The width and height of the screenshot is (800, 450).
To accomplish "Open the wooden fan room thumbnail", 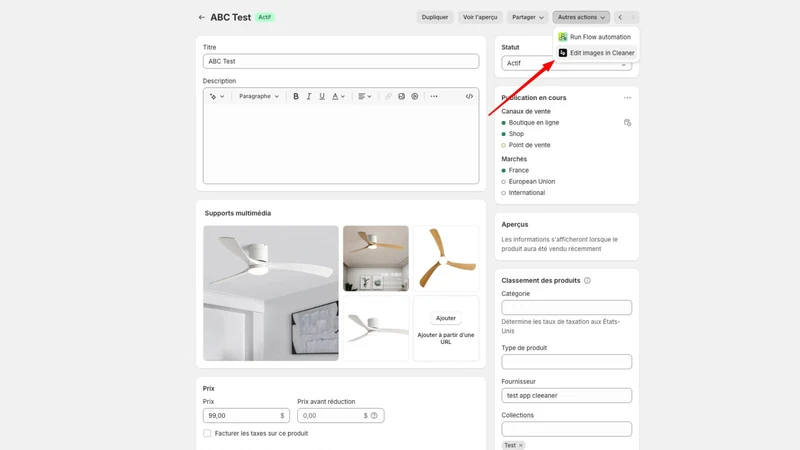I will click(x=376, y=258).
